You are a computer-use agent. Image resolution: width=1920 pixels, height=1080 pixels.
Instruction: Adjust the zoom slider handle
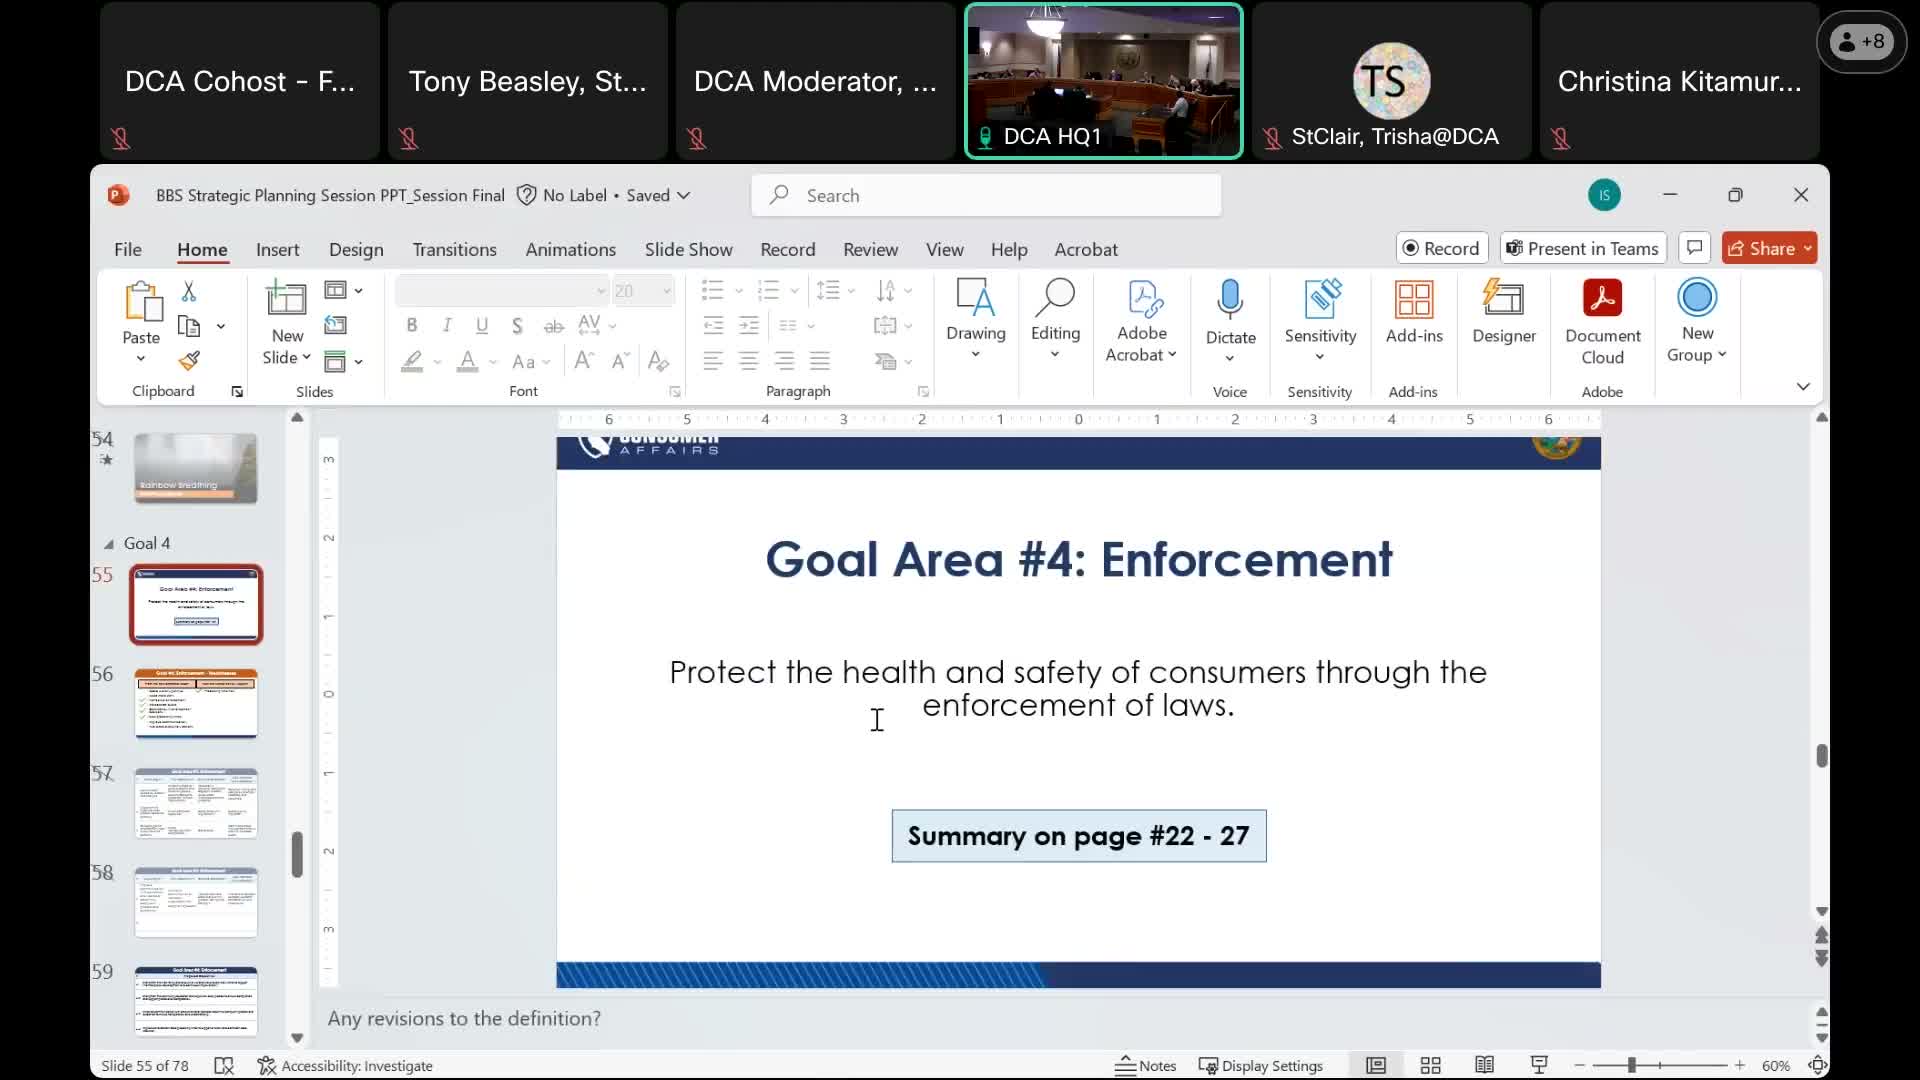point(1631,1066)
